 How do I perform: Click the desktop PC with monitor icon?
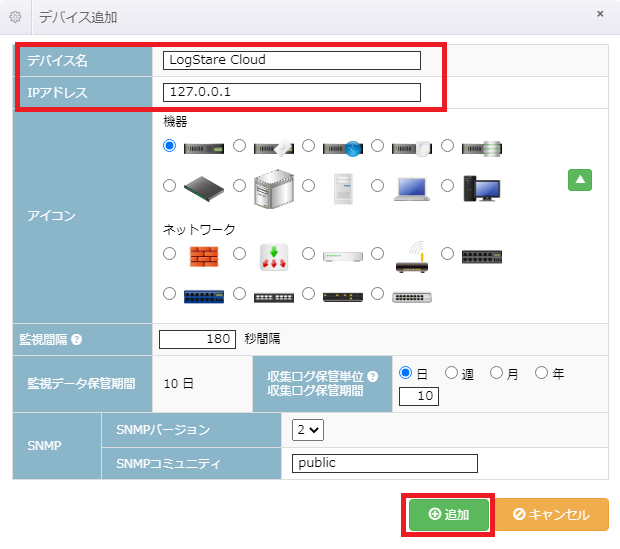482,189
